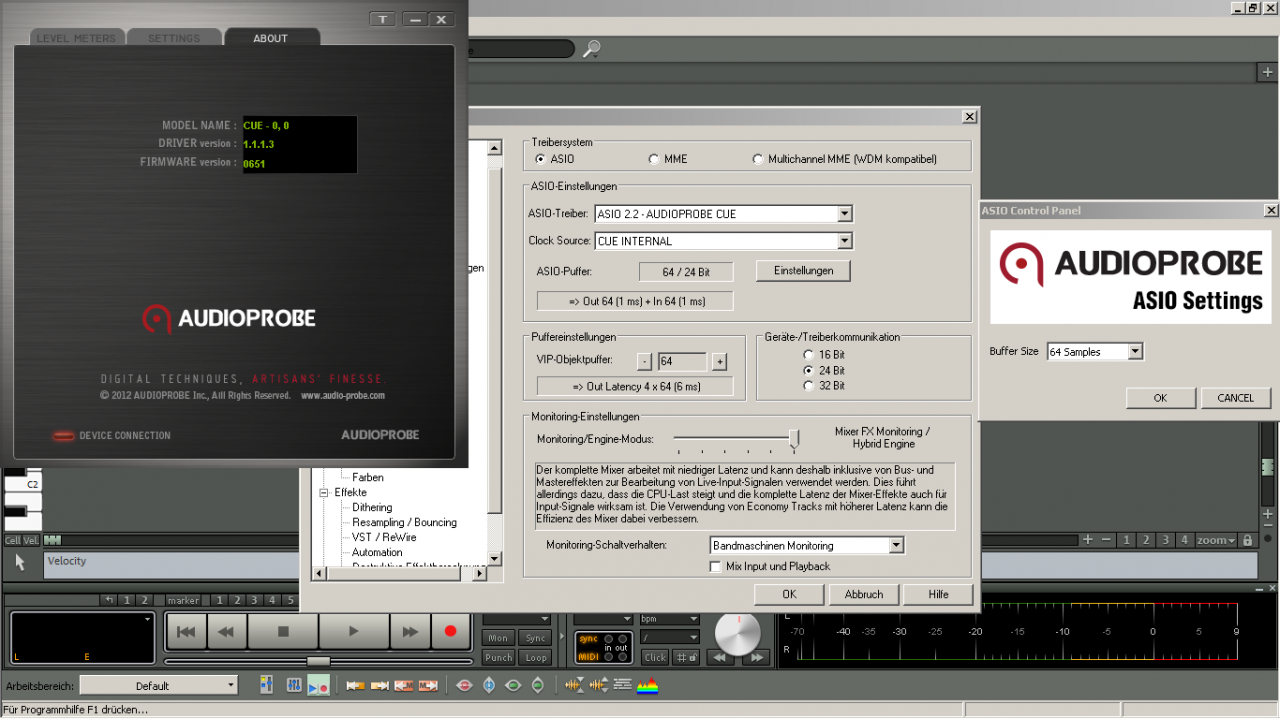Open the zoom dropdown menu
Viewport: 1280px width, 719px height.
(x=1216, y=540)
